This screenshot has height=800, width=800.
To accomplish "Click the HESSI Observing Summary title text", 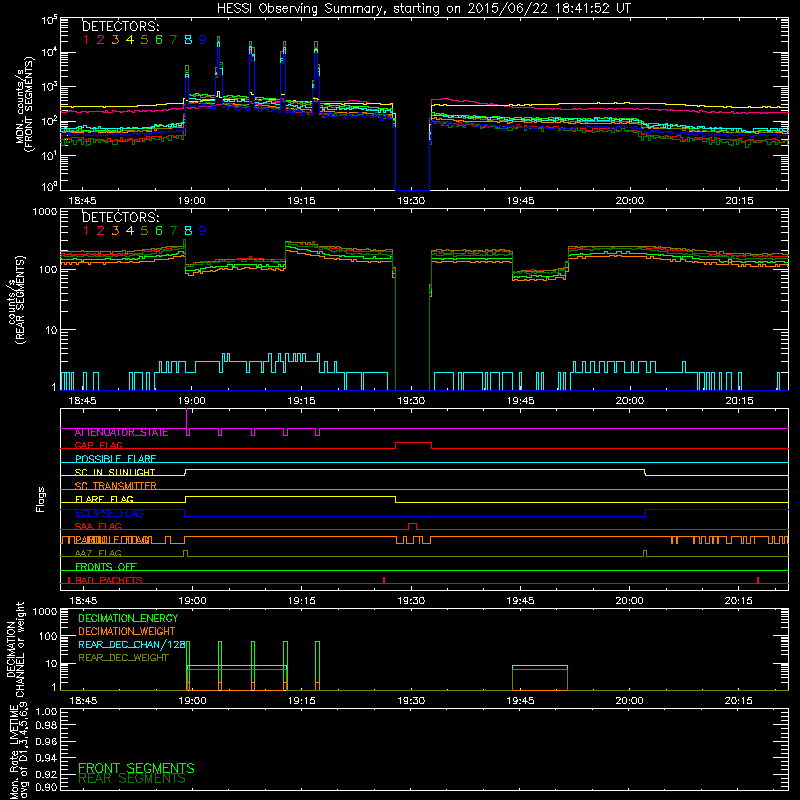I will point(423,9).
